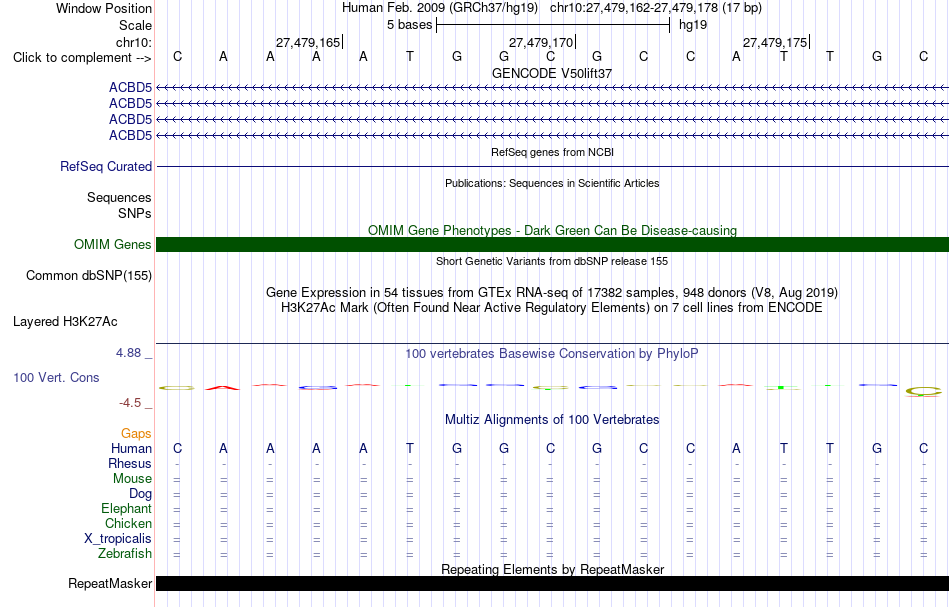Open 'Publications: Sequences in Scientific Articles' title
Viewport: 950px width, 607px height.
[552, 183]
